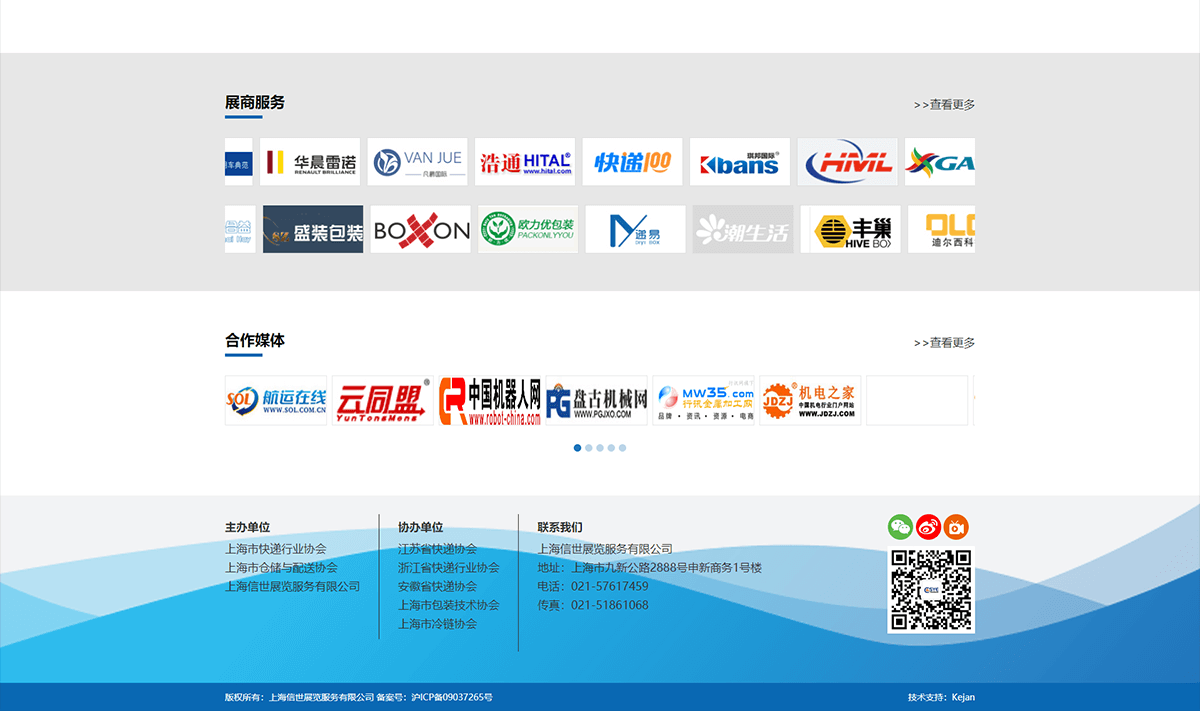Click the QR code image

click(x=931, y=590)
